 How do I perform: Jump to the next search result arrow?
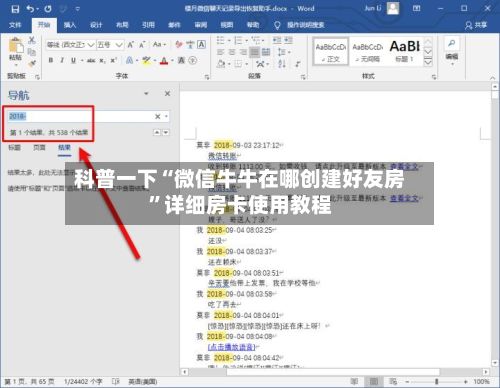click(x=166, y=133)
